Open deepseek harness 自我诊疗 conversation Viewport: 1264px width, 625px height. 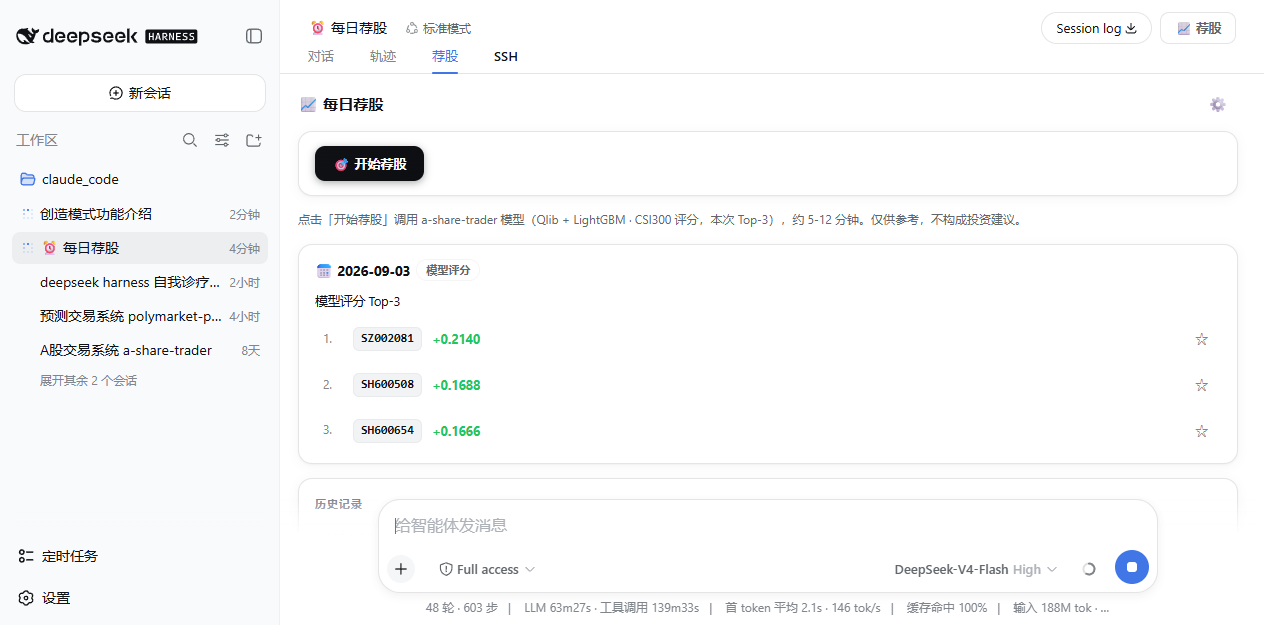coord(140,282)
